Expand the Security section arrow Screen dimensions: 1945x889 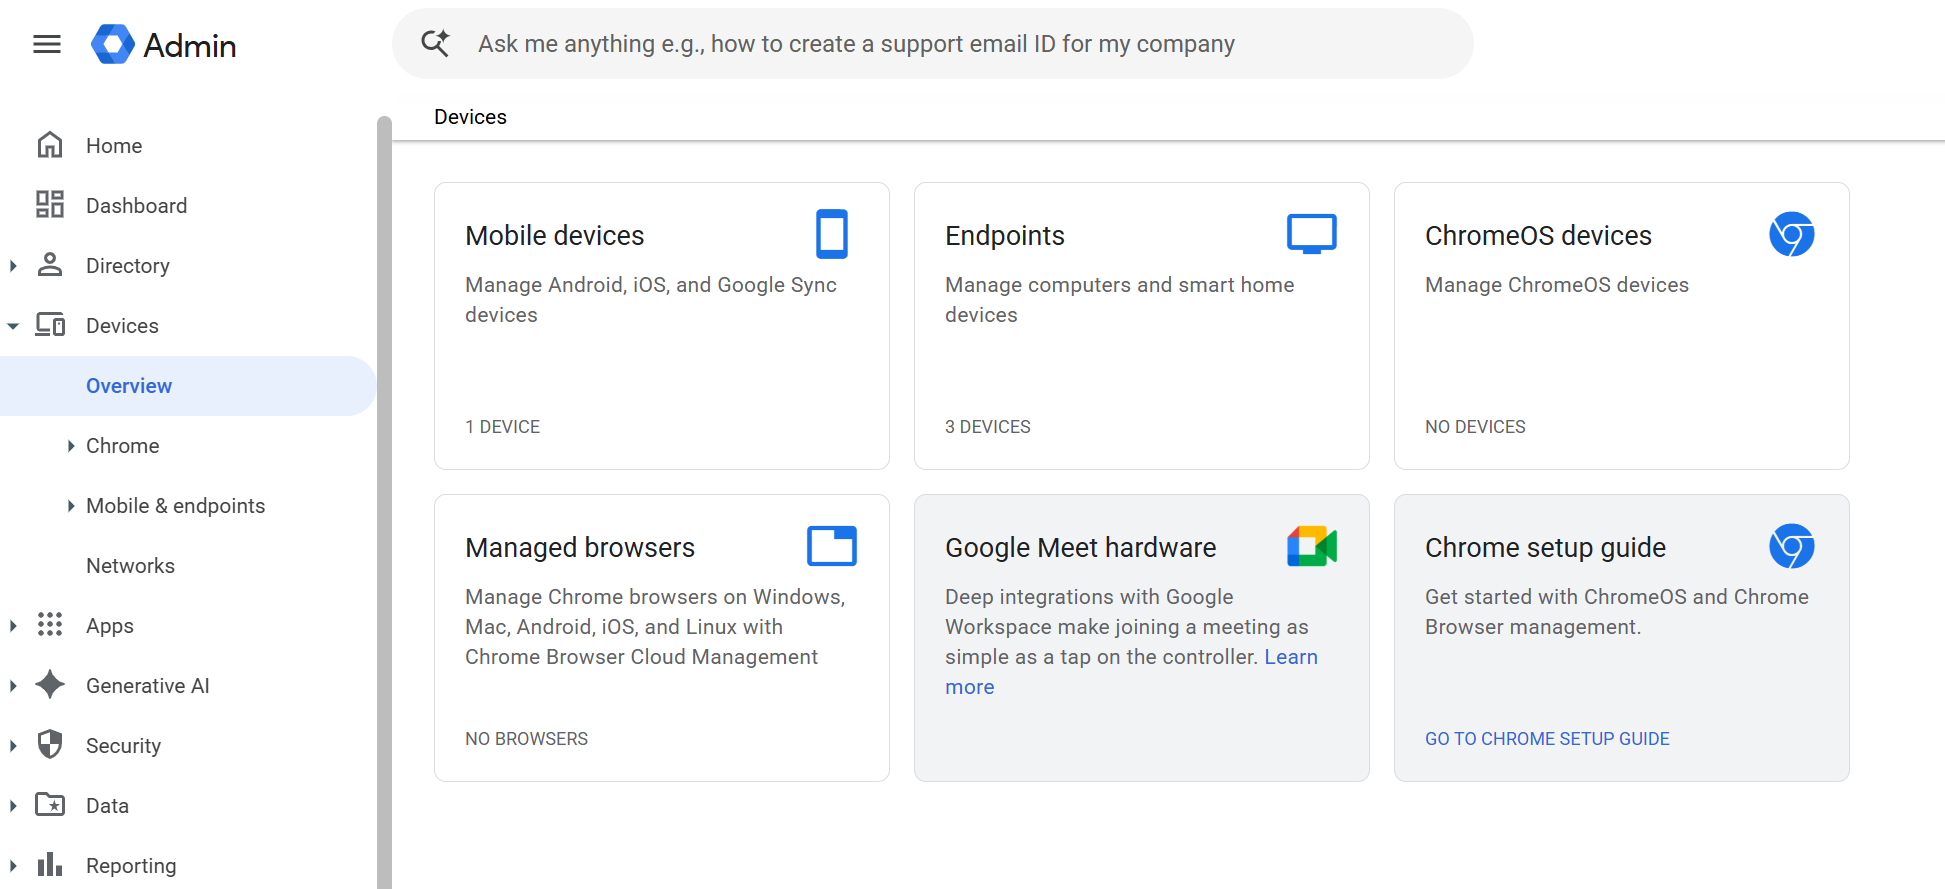pyautogui.click(x=13, y=746)
